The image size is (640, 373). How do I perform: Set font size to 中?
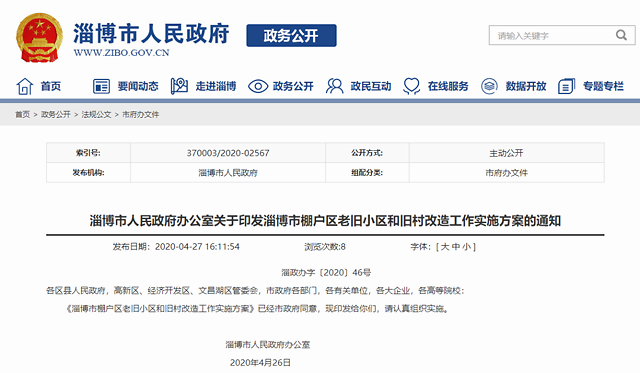point(456,246)
